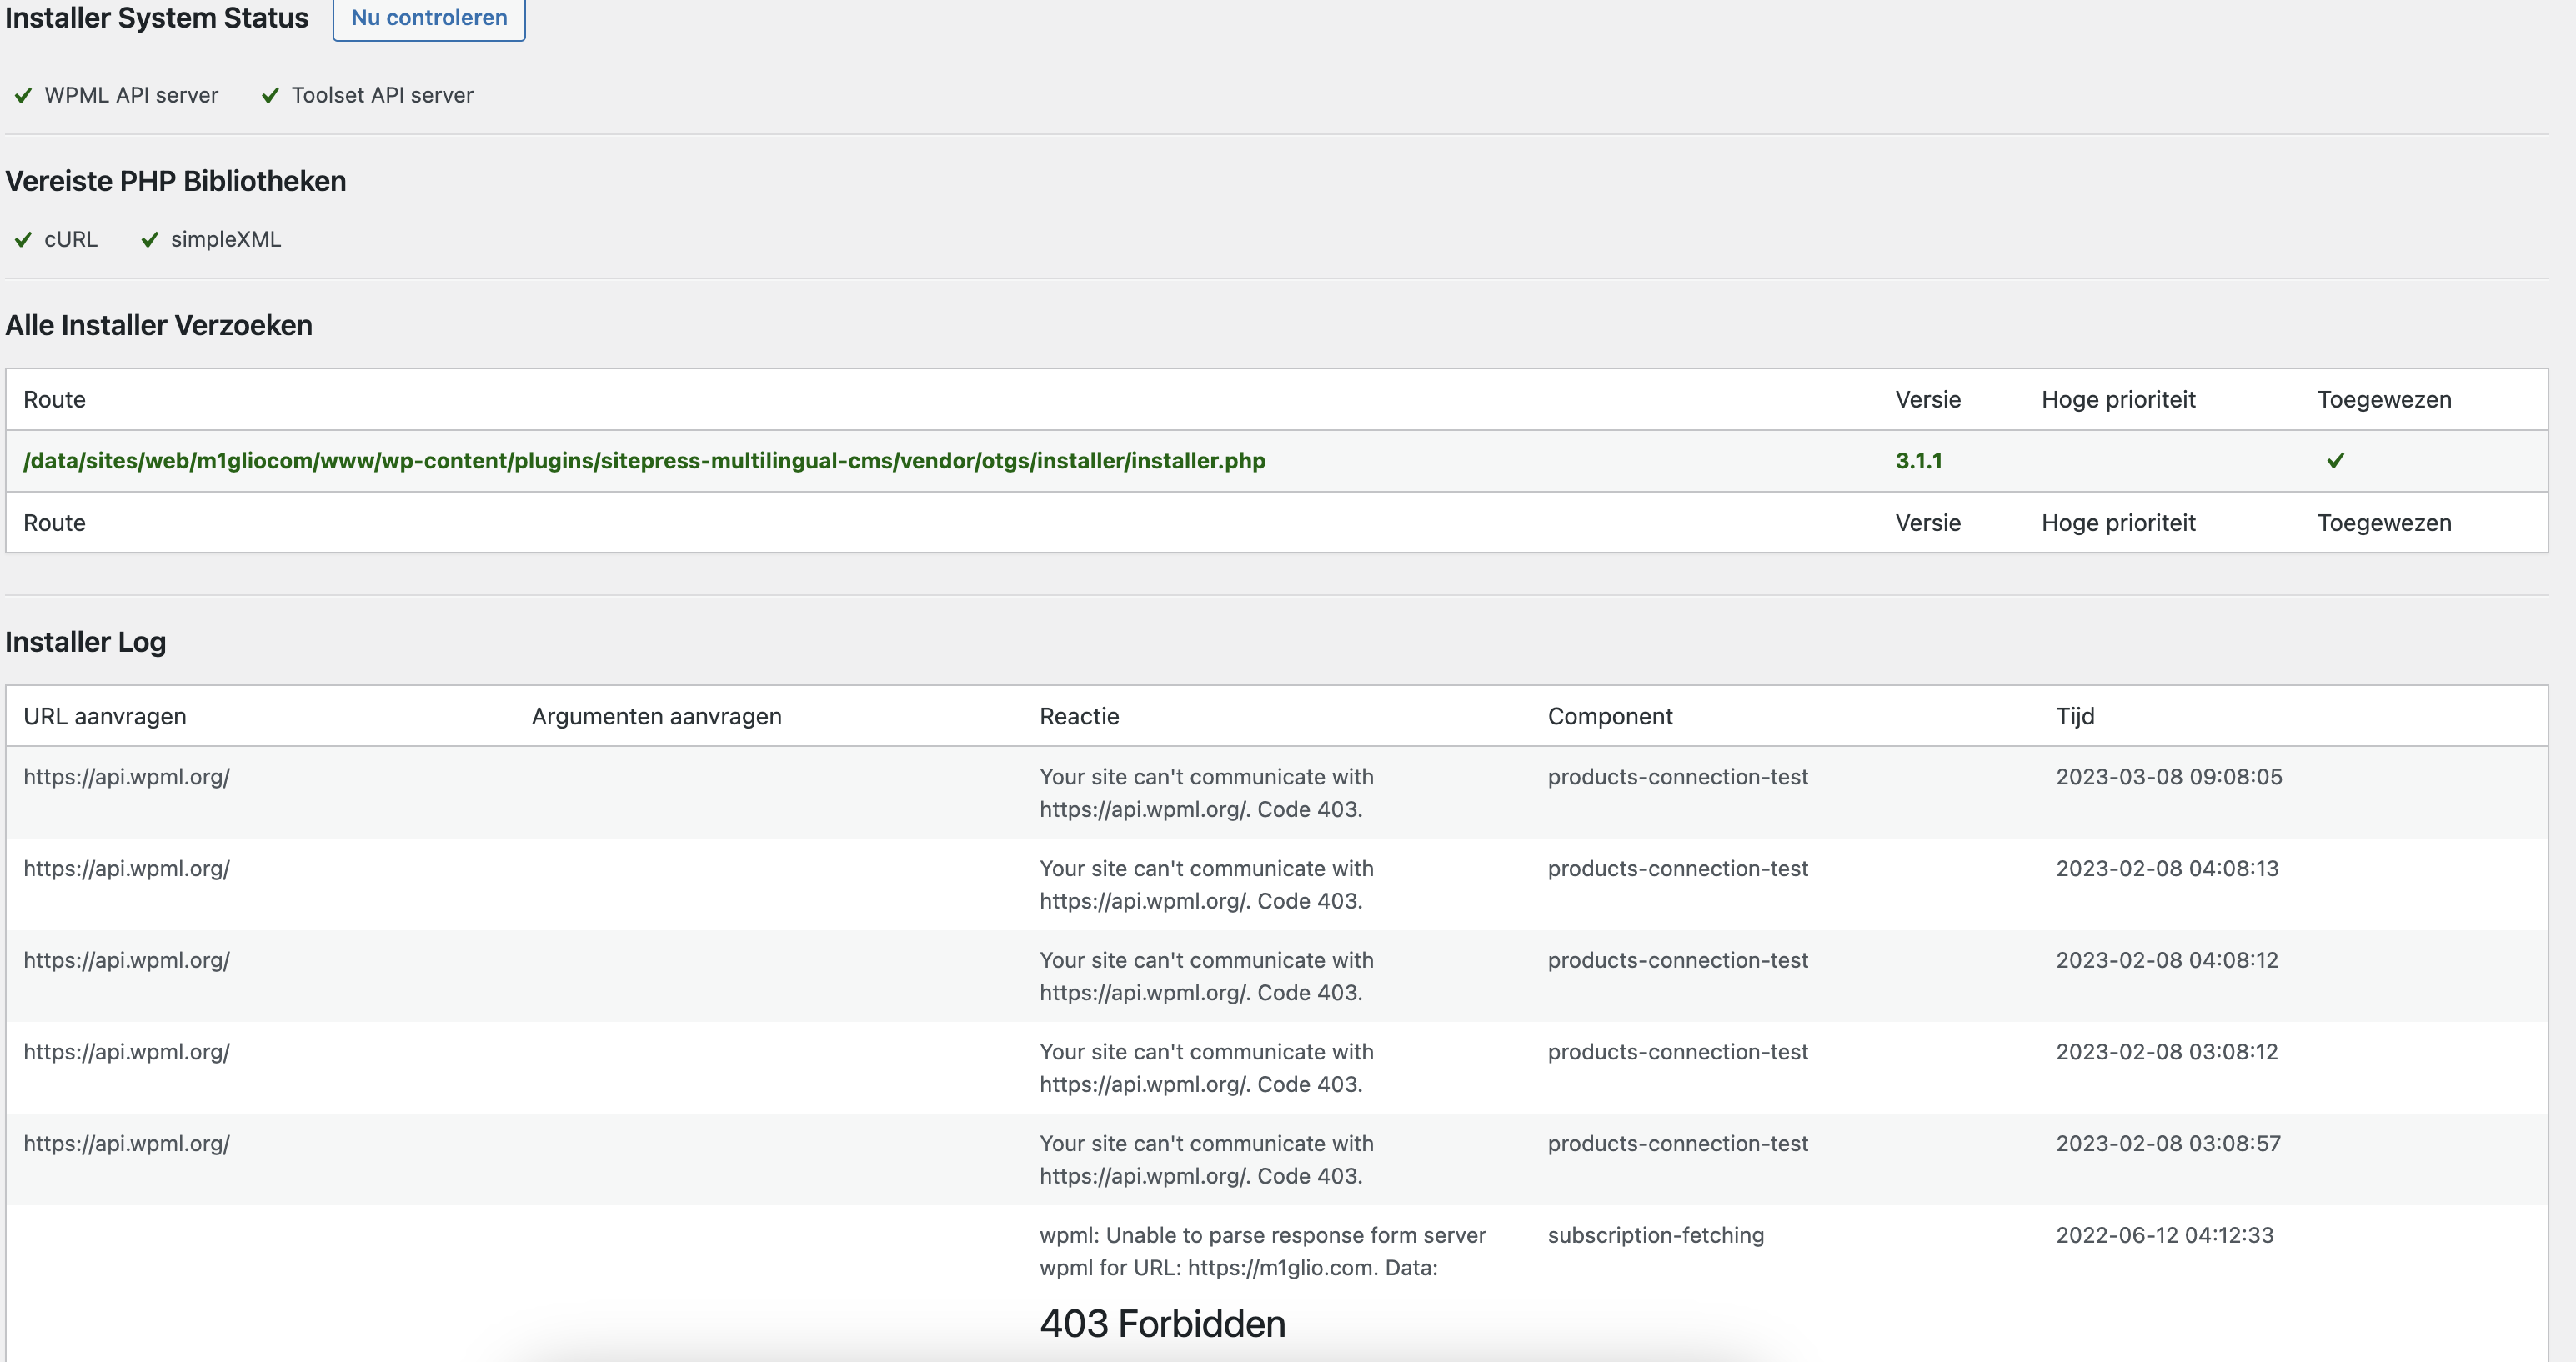This screenshot has width=2576, height=1362.
Task: Click the version 3.1.1 value
Action: point(1919,461)
